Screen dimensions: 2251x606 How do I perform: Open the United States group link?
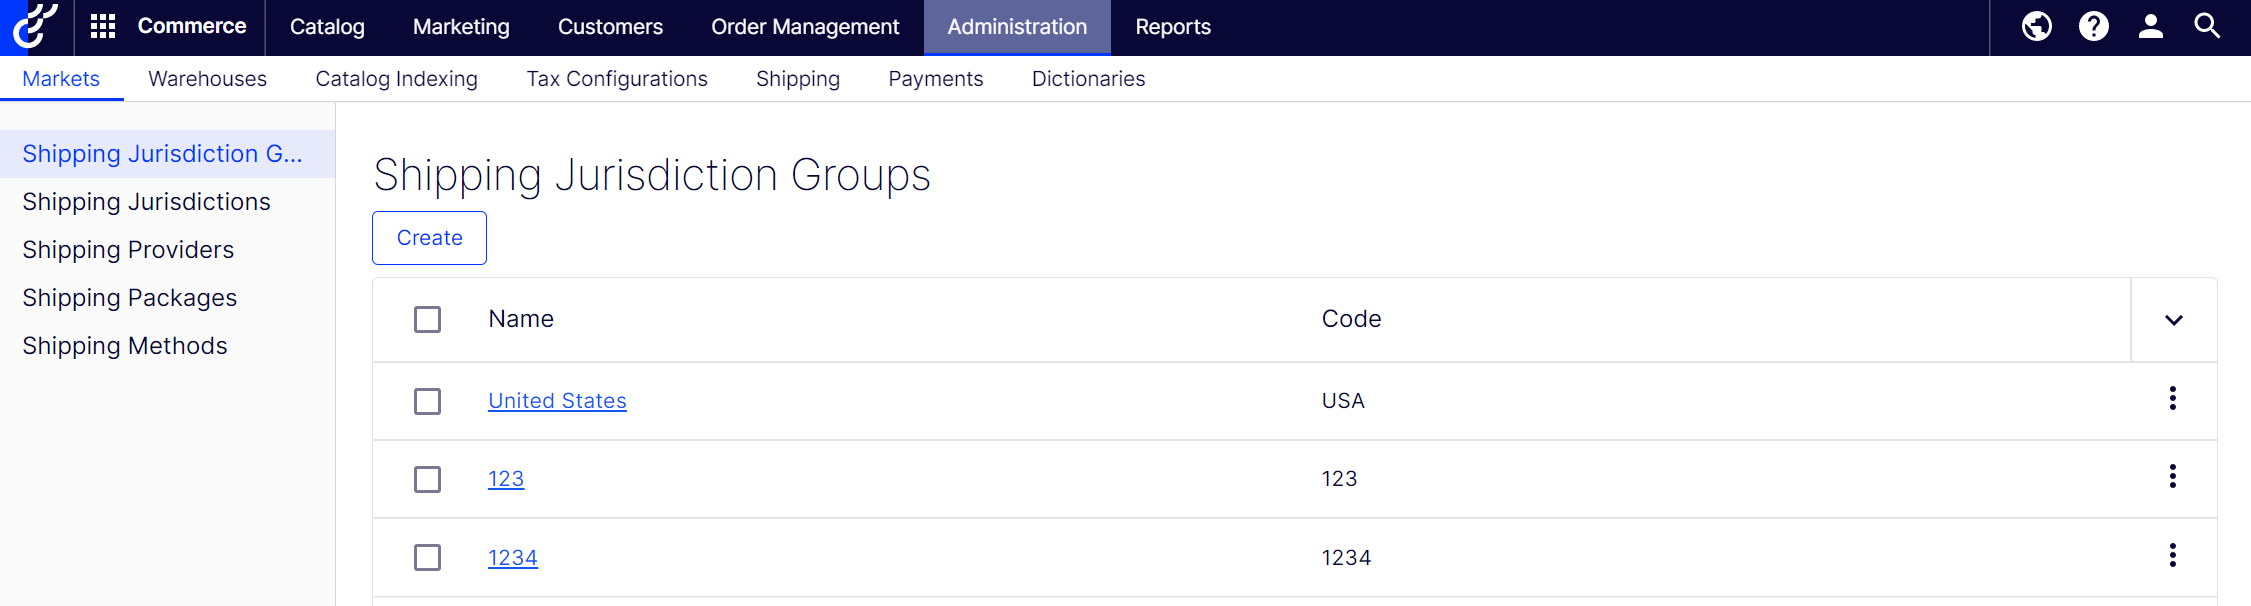tap(557, 401)
